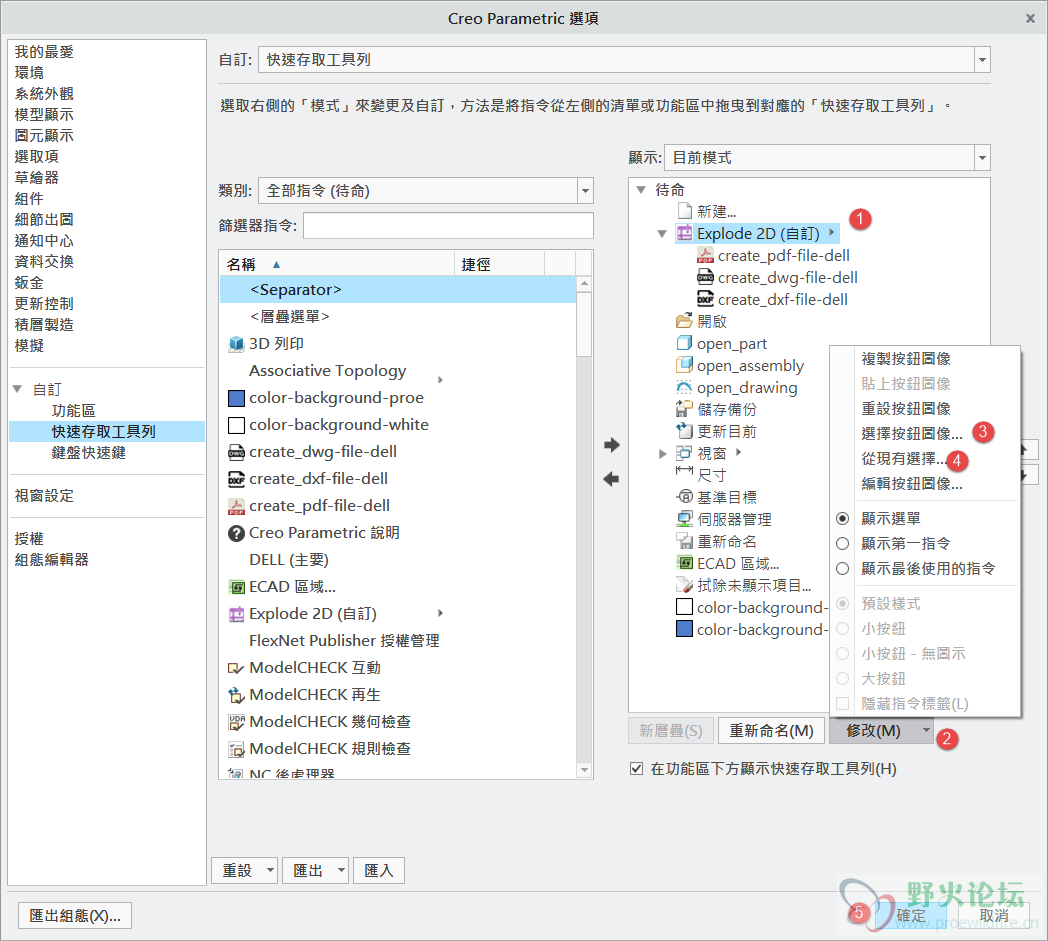Click the ModelCHECK 幾何檢查 icon
The height and width of the screenshot is (941, 1048).
point(237,722)
